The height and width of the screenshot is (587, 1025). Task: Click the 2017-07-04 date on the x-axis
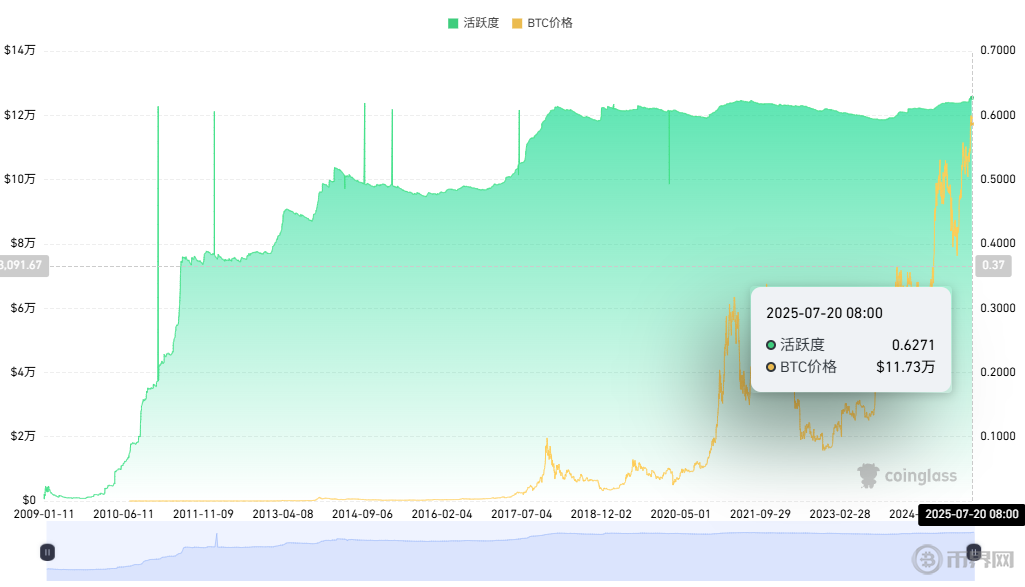tap(521, 513)
